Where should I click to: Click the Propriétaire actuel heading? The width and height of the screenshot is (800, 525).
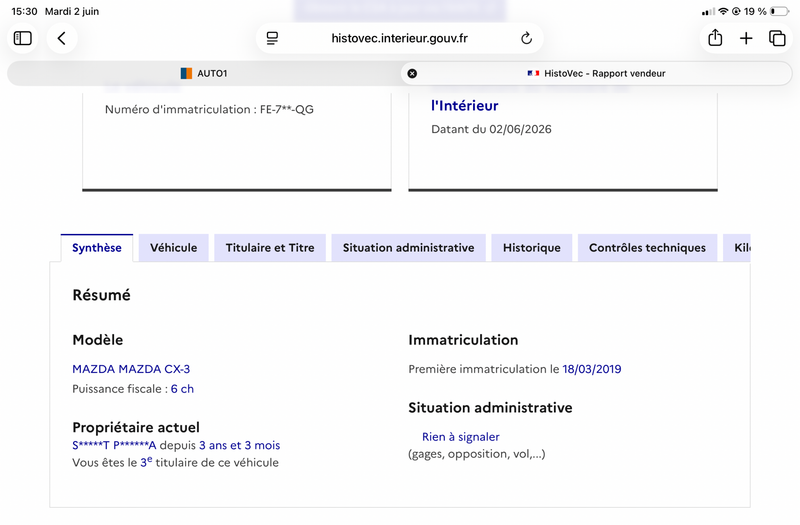pyautogui.click(x=136, y=427)
